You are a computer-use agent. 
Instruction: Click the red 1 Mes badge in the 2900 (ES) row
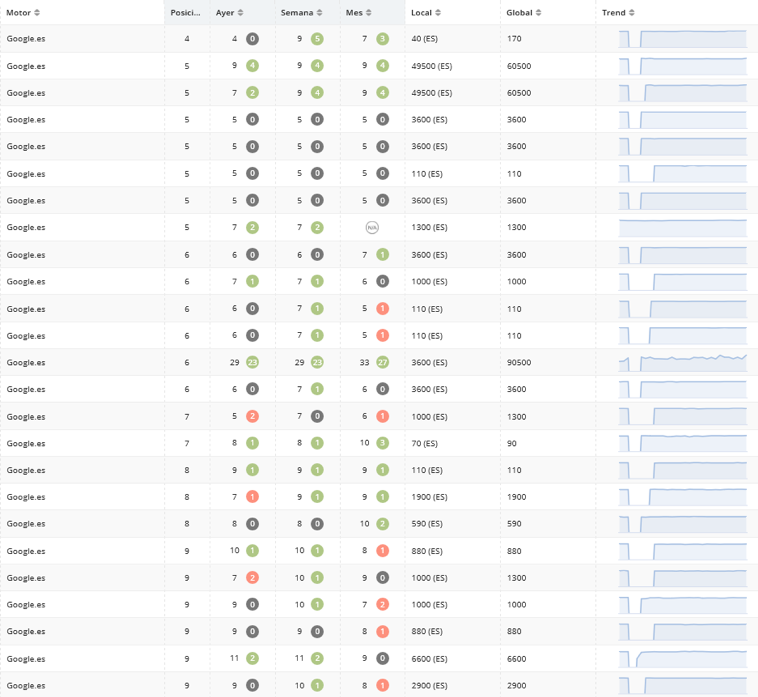click(x=382, y=685)
